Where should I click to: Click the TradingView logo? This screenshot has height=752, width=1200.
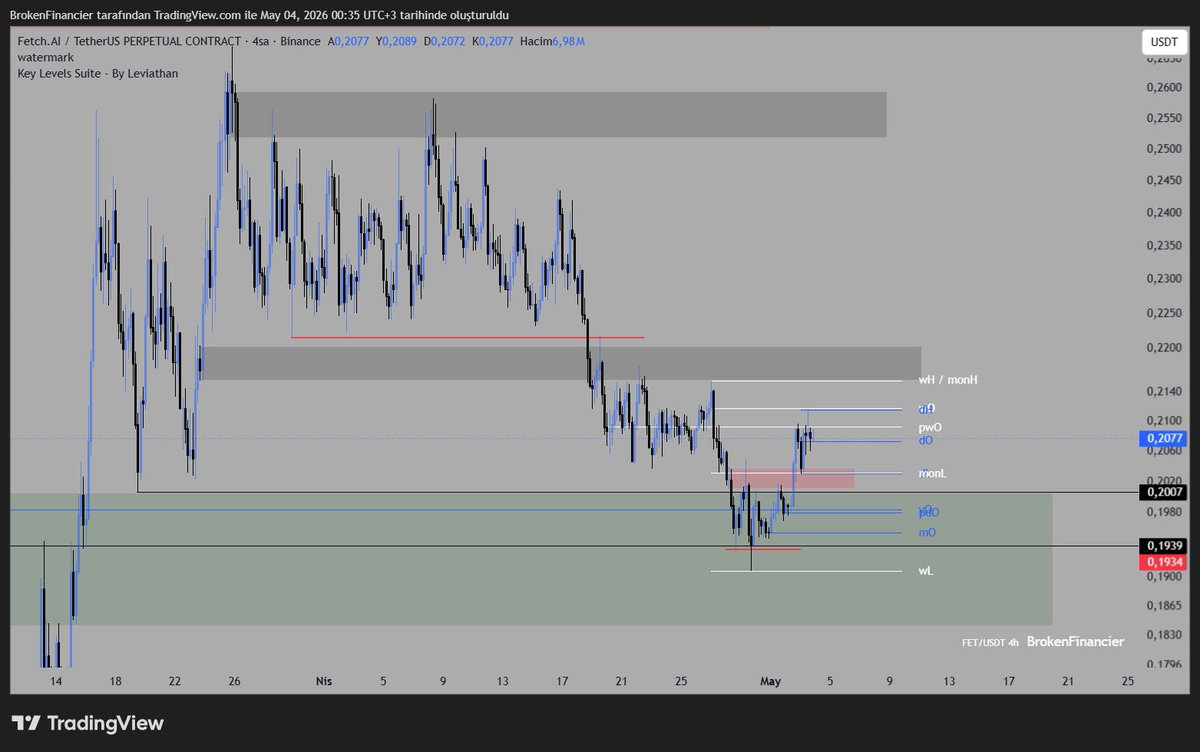pyautogui.click(x=87, y=723)
